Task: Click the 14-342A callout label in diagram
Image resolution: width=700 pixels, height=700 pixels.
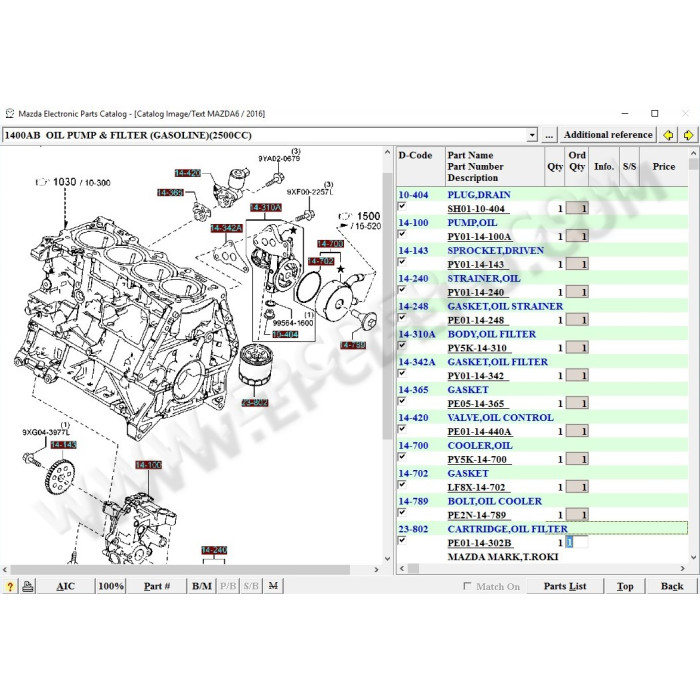Action: pos(226,228)
